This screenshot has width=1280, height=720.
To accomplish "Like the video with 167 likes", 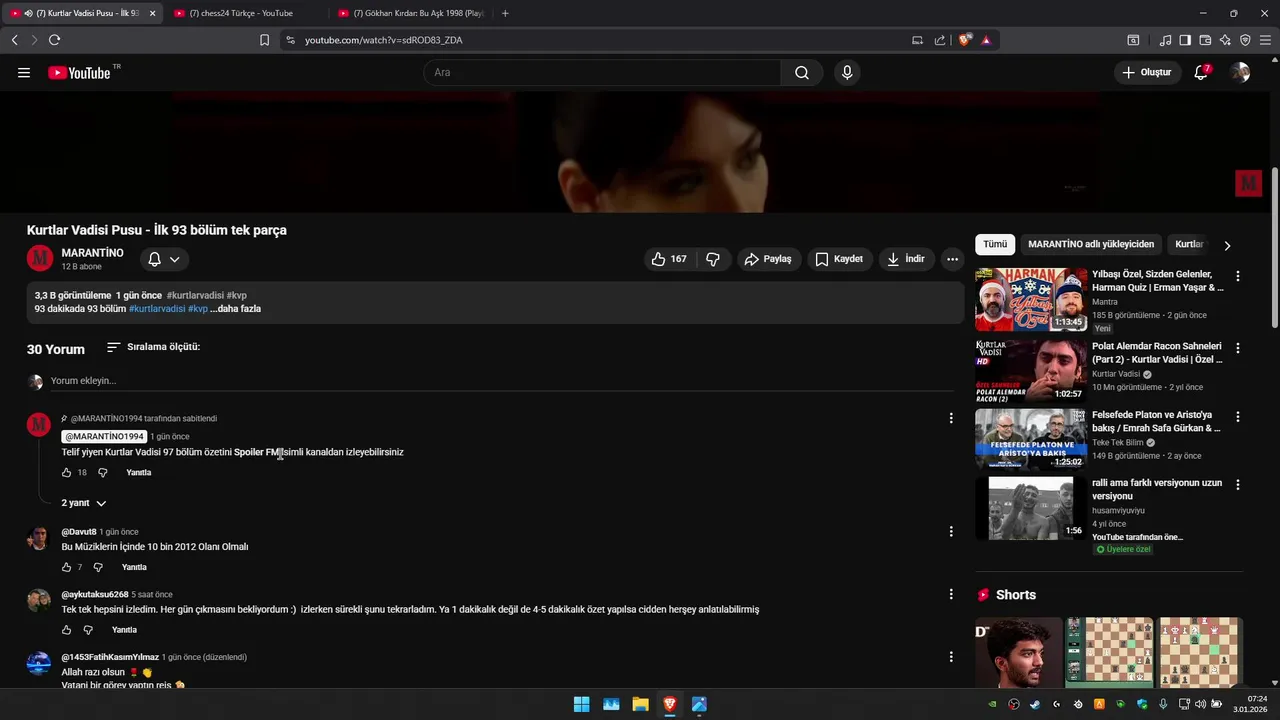I will [x=671, y=259].
